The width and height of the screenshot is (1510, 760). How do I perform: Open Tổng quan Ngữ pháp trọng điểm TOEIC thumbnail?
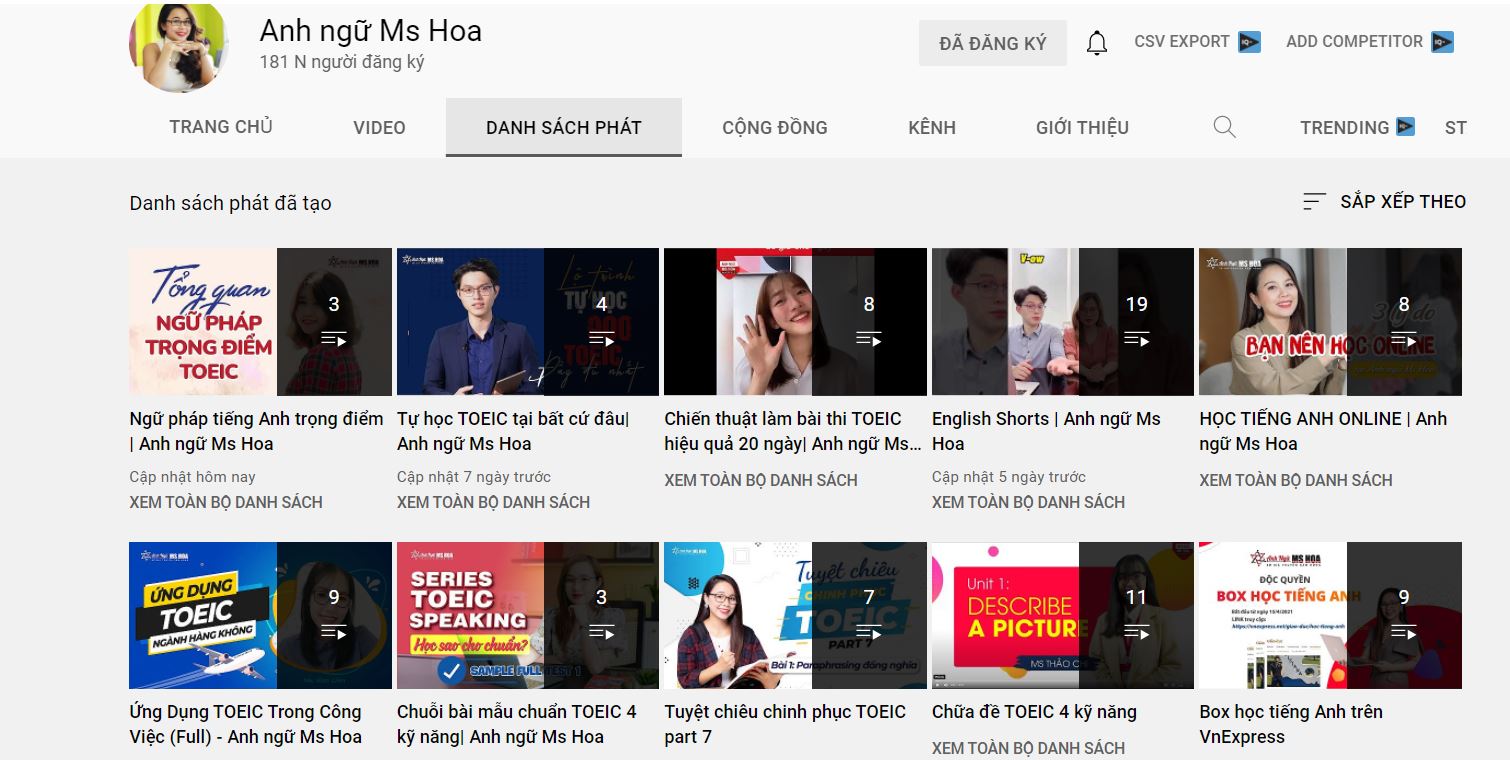[x=260, y=322]
